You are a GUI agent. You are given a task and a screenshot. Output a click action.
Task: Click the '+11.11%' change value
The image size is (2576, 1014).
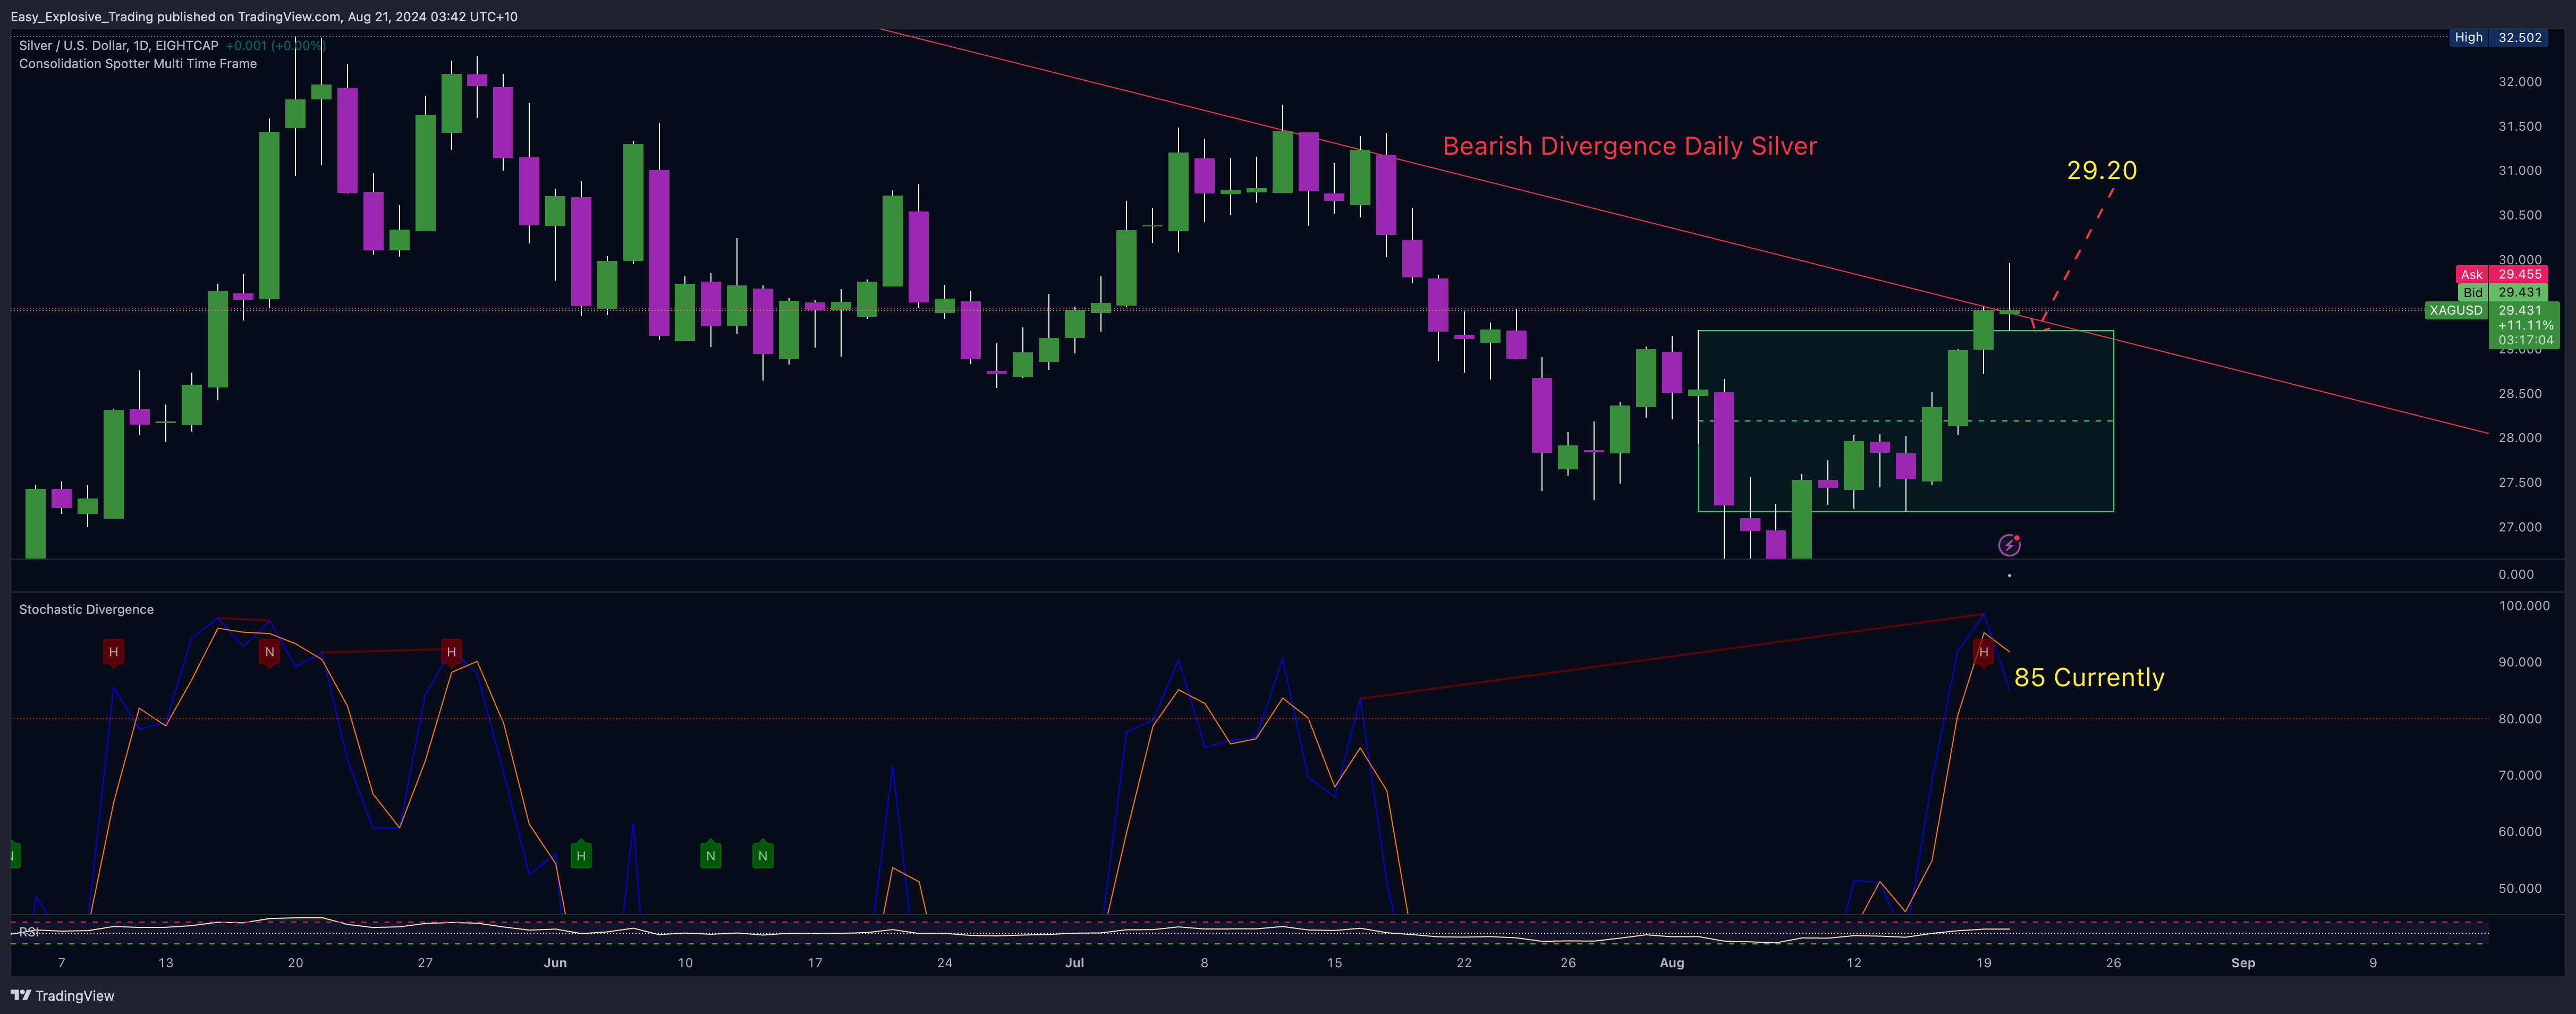pyautogui.click(x=2525, y=325)
